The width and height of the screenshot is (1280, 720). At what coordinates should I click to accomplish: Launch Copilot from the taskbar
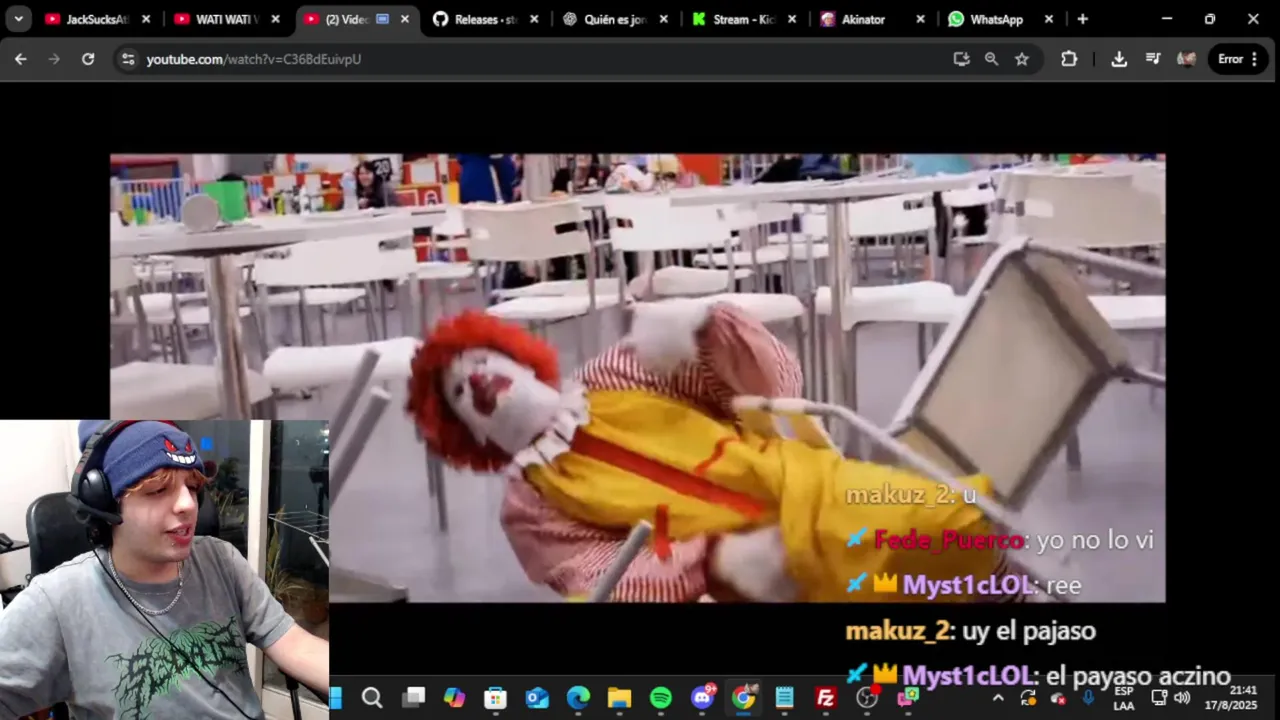click(x=455, y=698)
